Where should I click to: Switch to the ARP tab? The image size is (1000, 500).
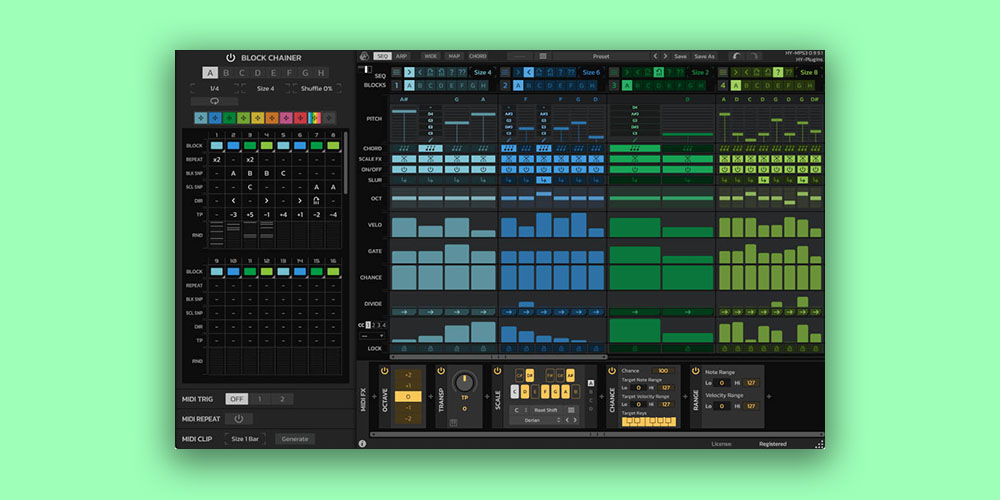[402, 56]
